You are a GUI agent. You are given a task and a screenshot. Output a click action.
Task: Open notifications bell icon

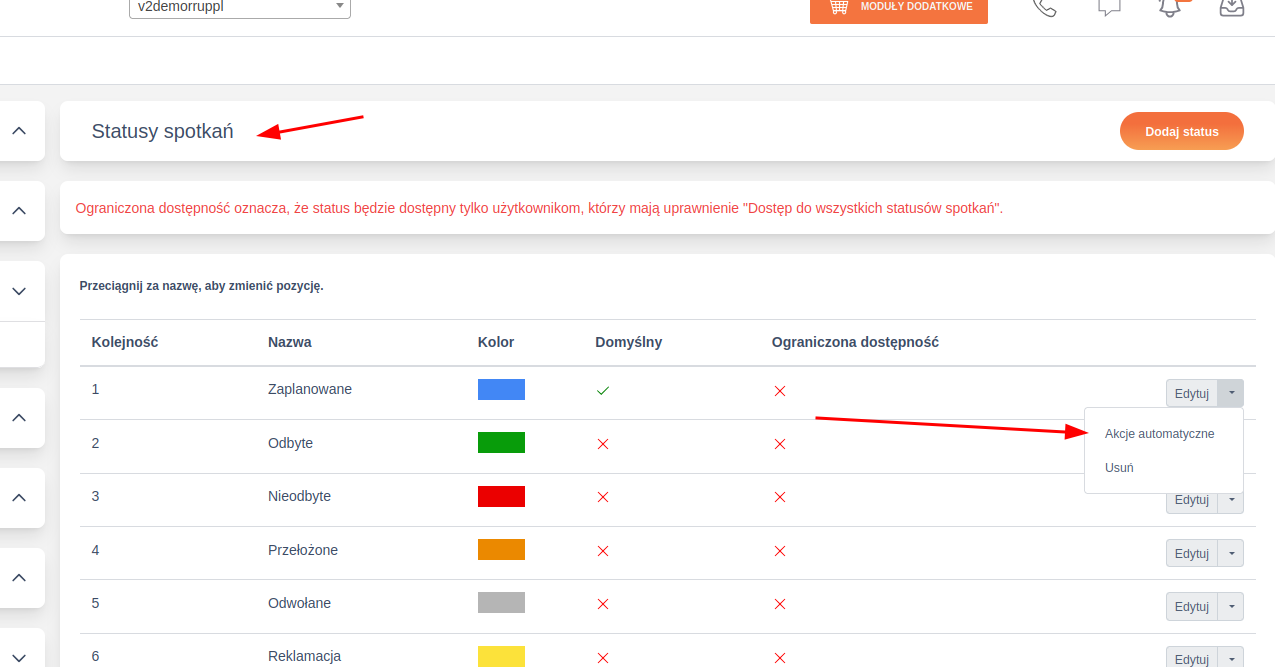1170,7
